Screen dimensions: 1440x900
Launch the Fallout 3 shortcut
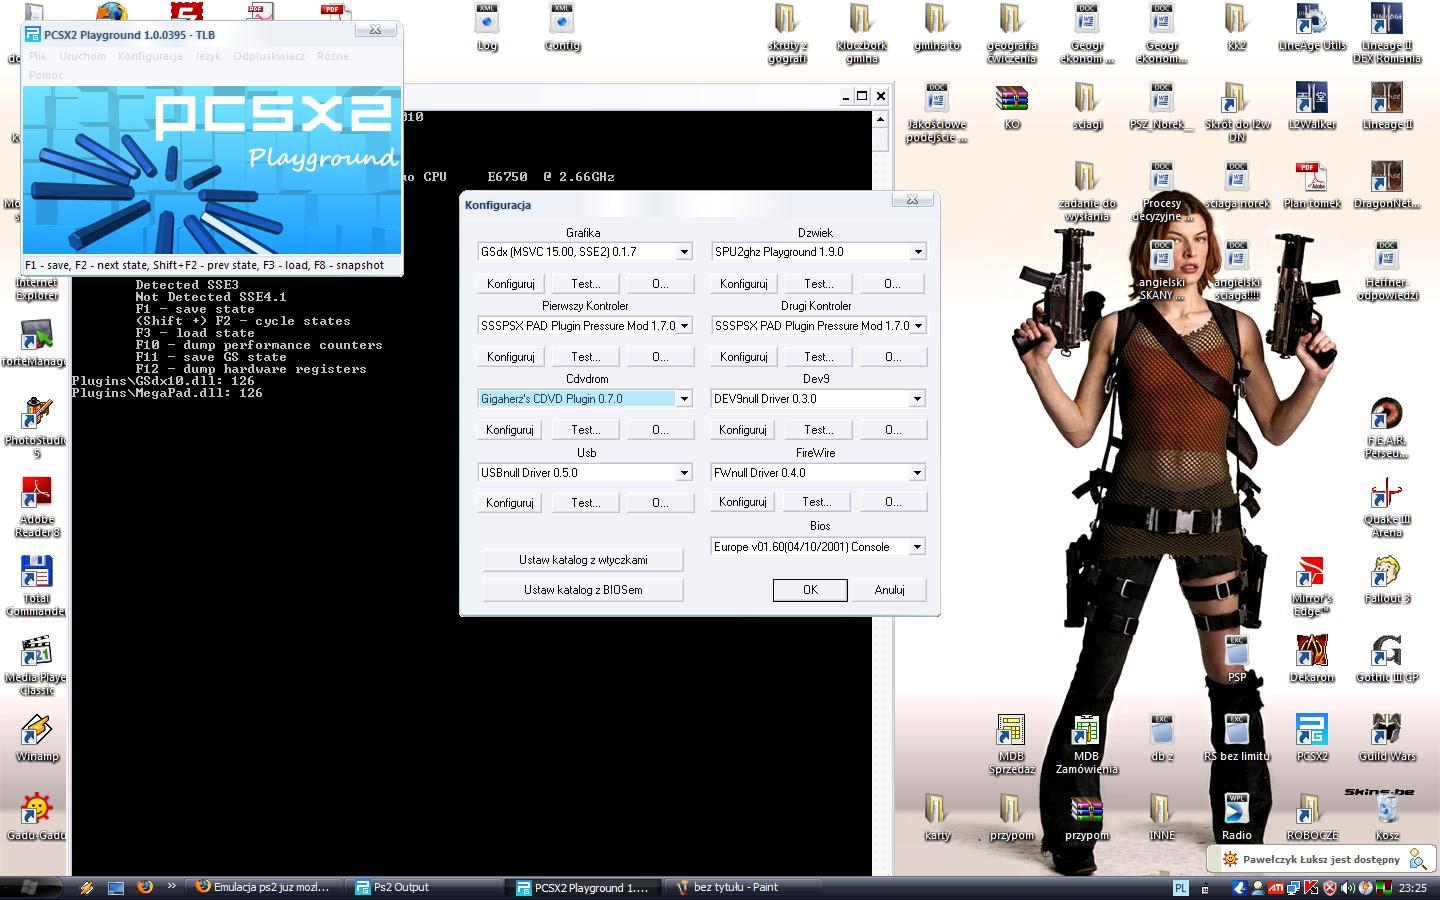tap(1386, 580)
